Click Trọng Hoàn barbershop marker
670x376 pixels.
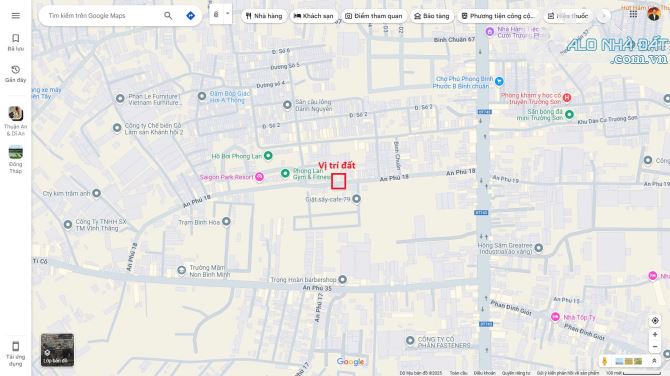342,279
